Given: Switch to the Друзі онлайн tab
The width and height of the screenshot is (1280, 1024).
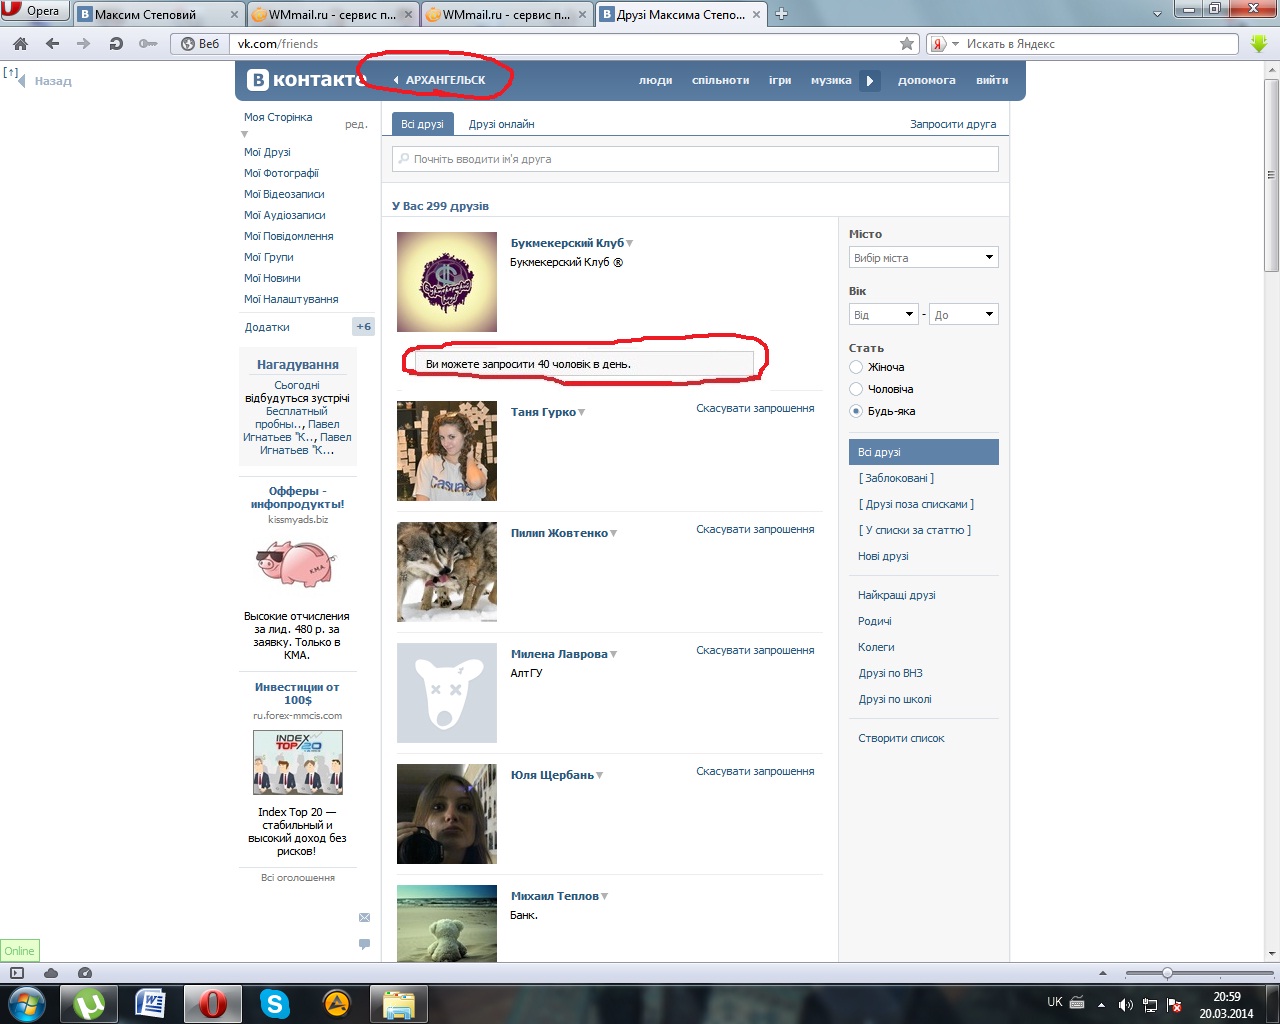Looking at the screenshot, I should click(x=502, y=124).
